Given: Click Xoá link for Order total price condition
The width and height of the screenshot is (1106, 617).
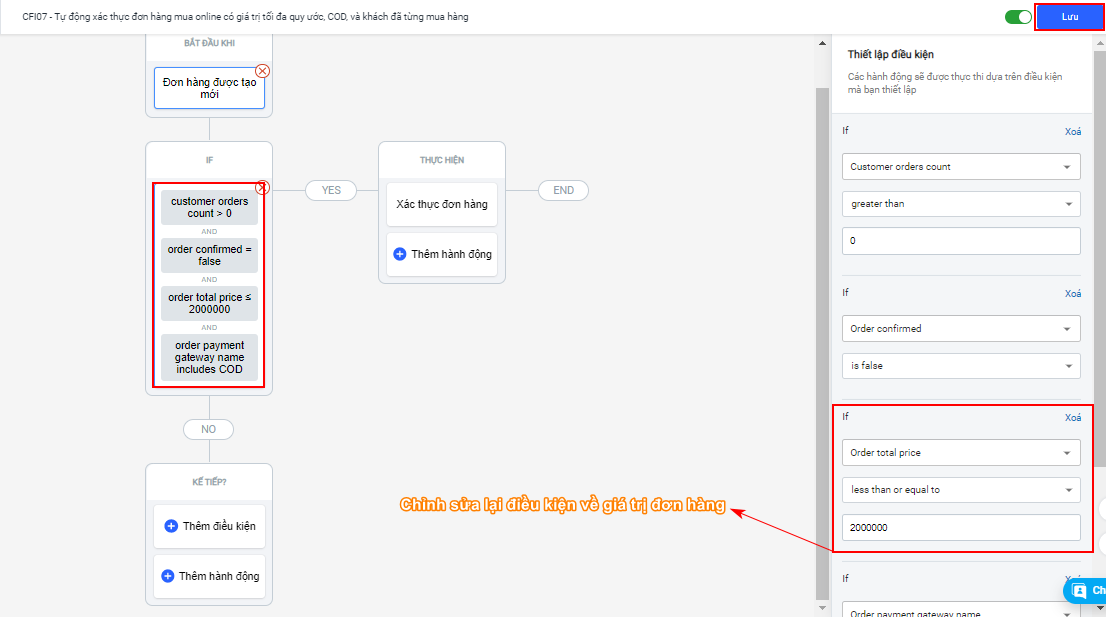Looking at the screenshot, I should pos(1072,417).
